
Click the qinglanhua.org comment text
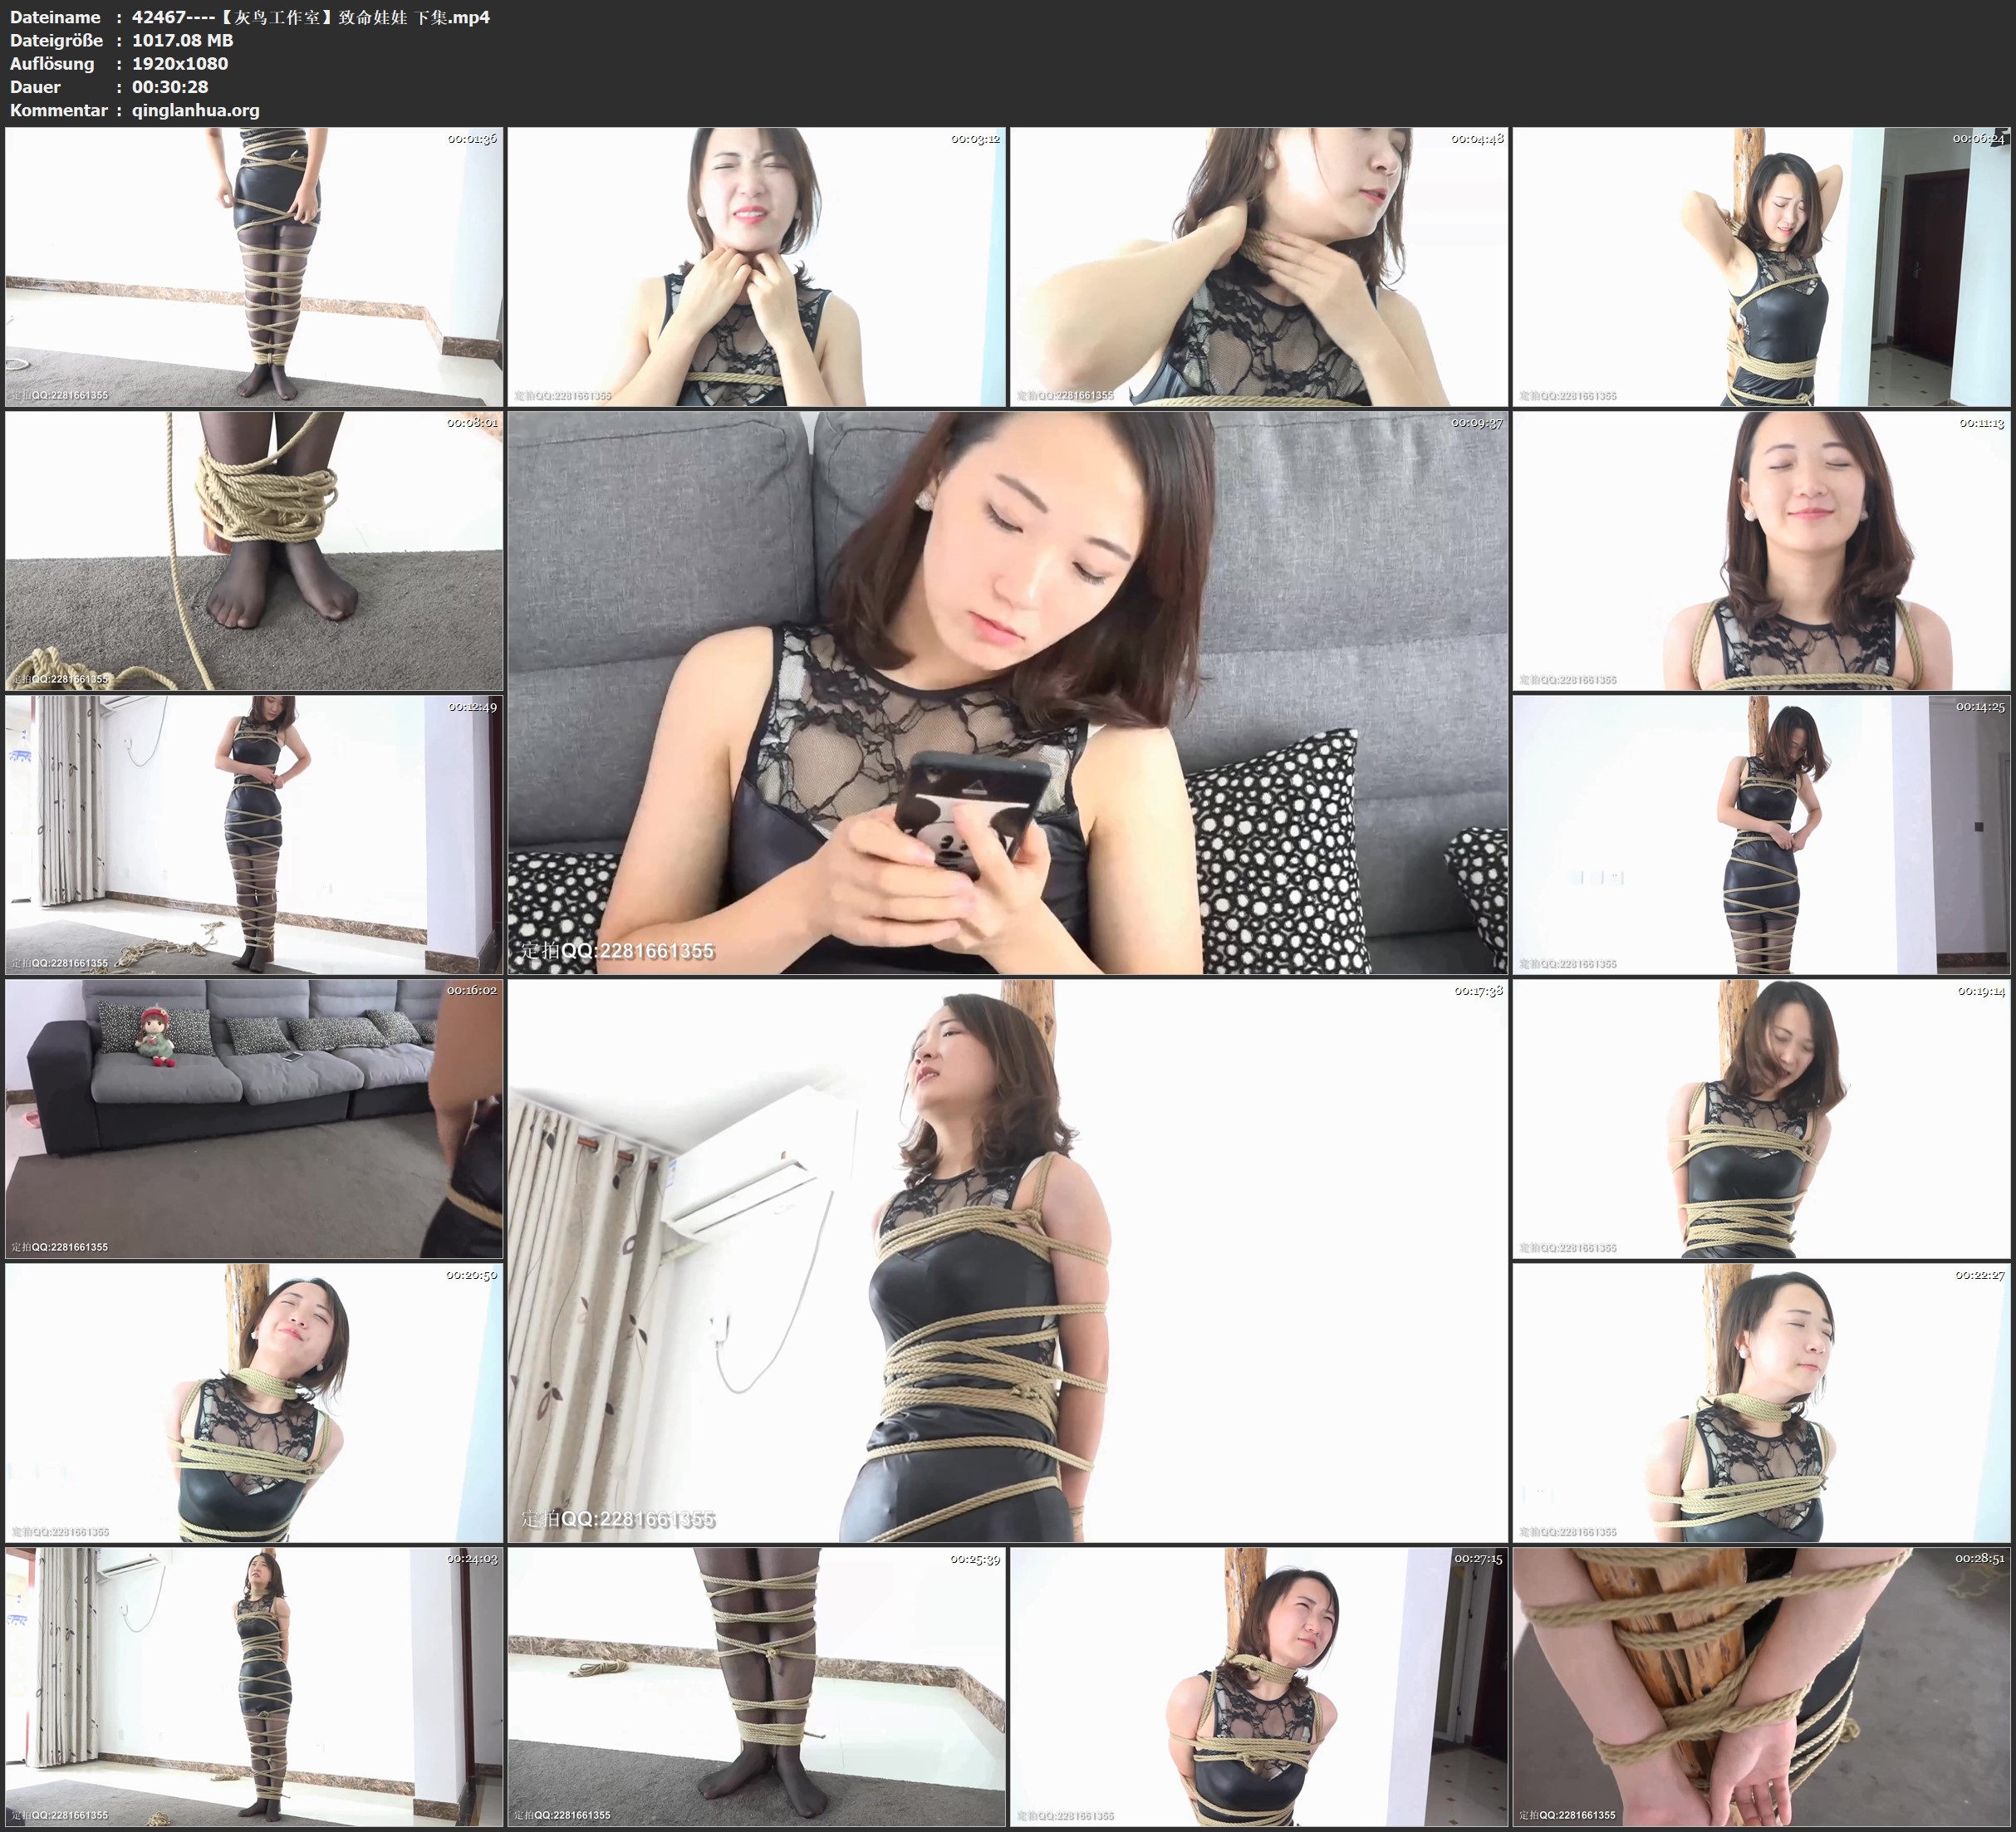click(196, 110)
